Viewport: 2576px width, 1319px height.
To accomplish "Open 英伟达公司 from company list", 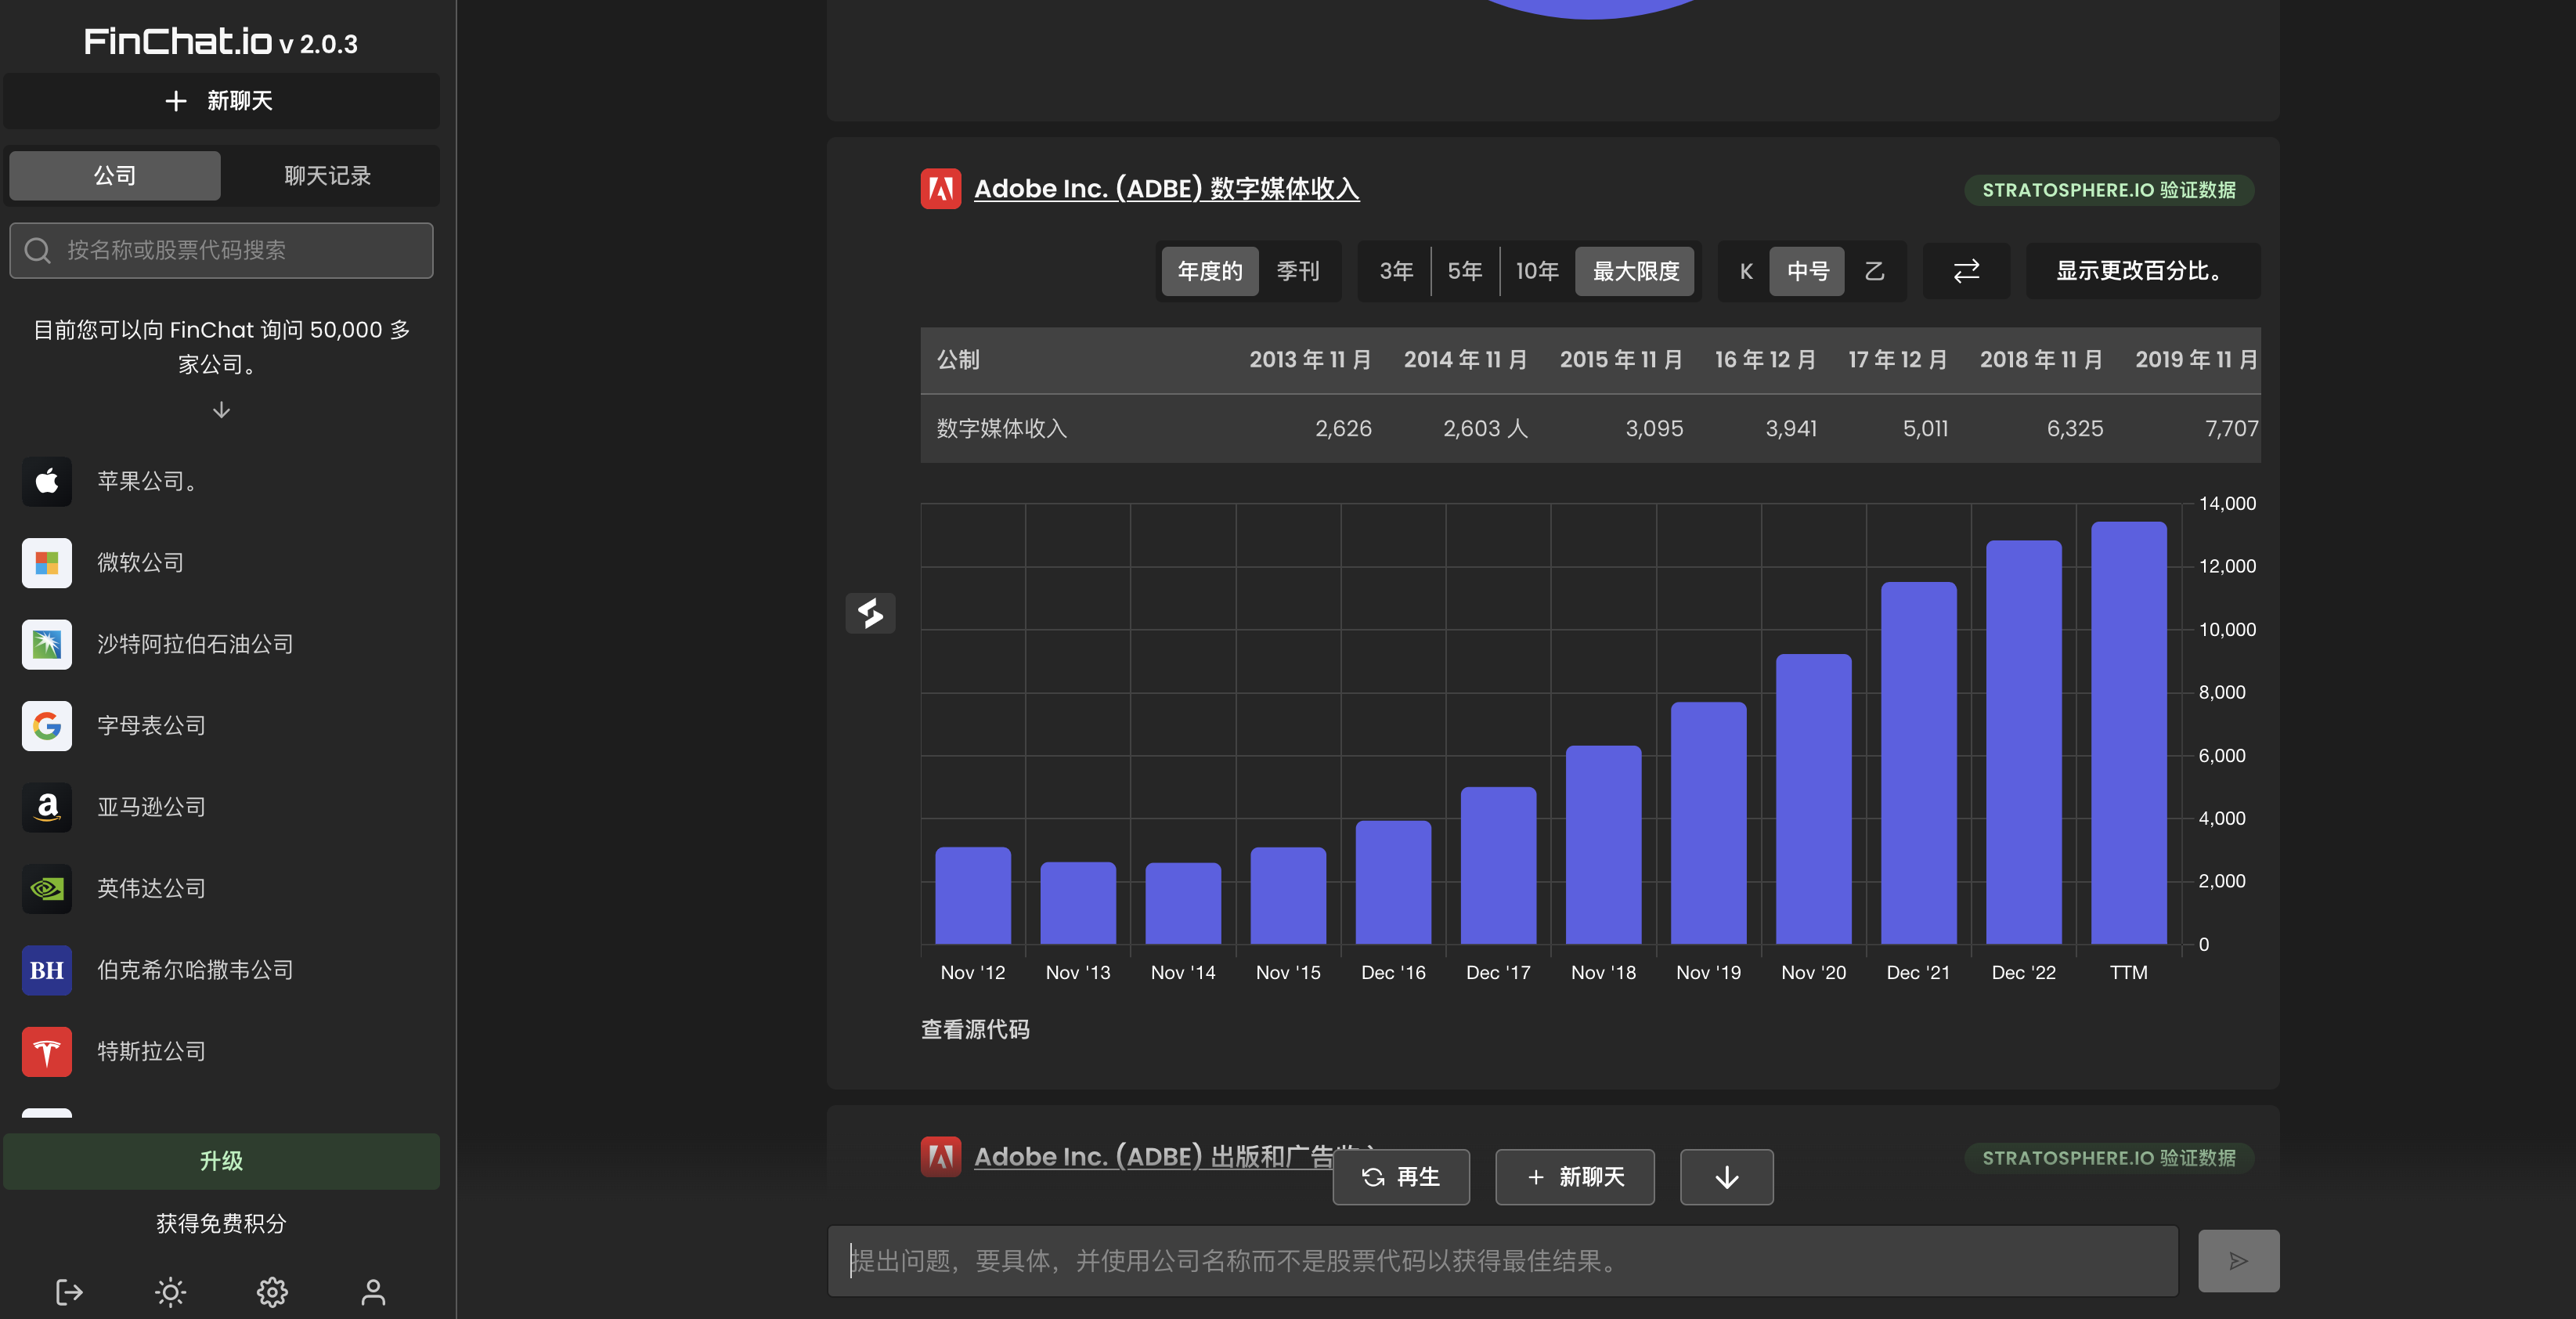I will coord(151,889).
